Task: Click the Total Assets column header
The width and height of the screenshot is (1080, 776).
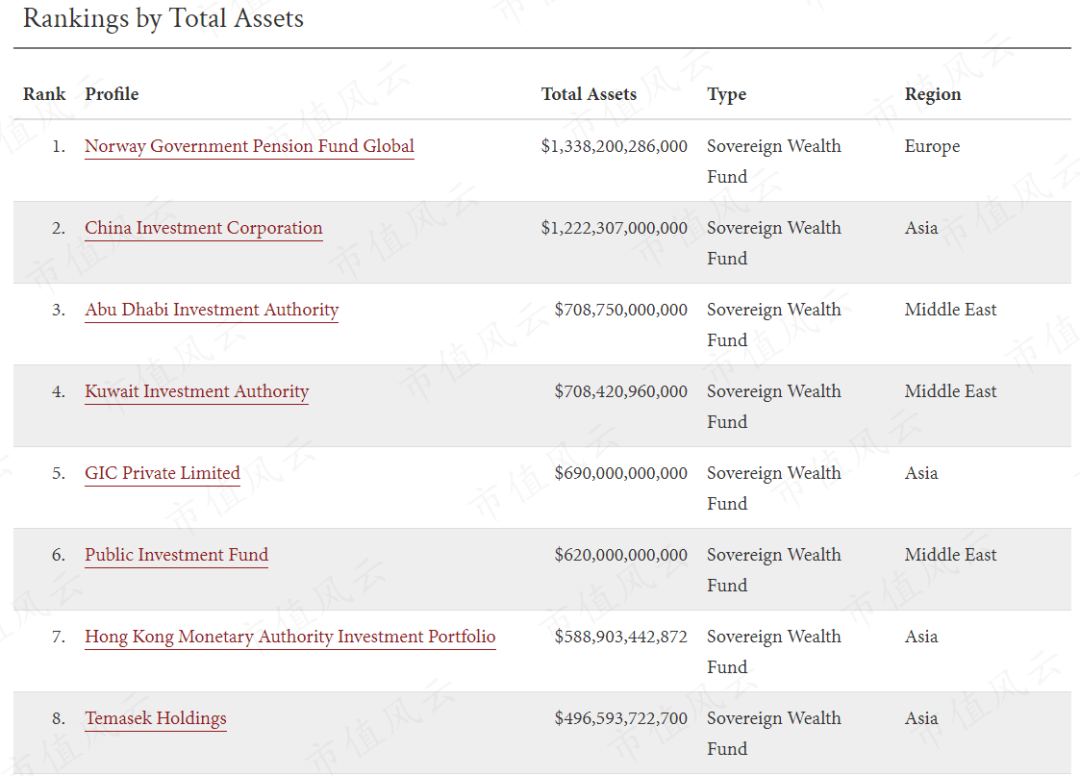Action: click(588, 94)
